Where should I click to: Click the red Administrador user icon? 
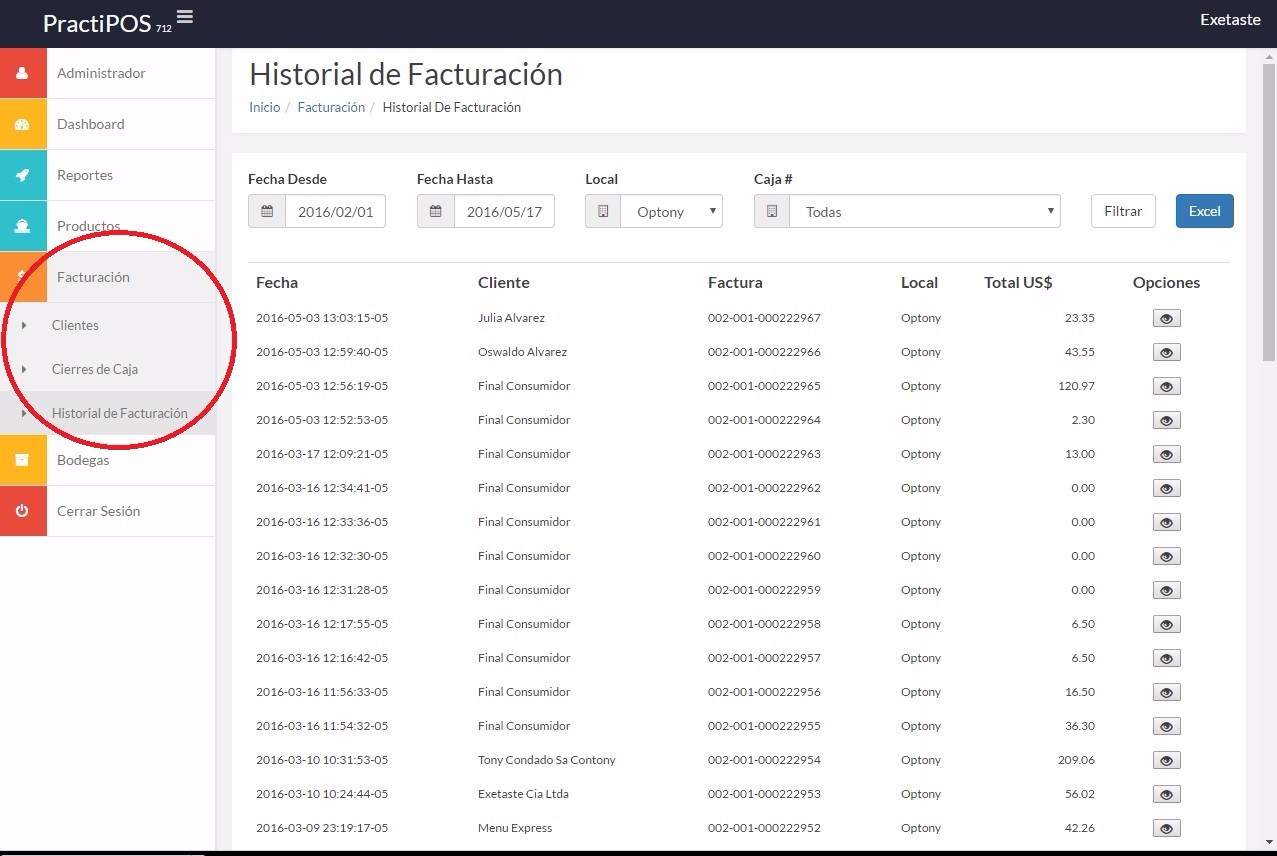23,73
